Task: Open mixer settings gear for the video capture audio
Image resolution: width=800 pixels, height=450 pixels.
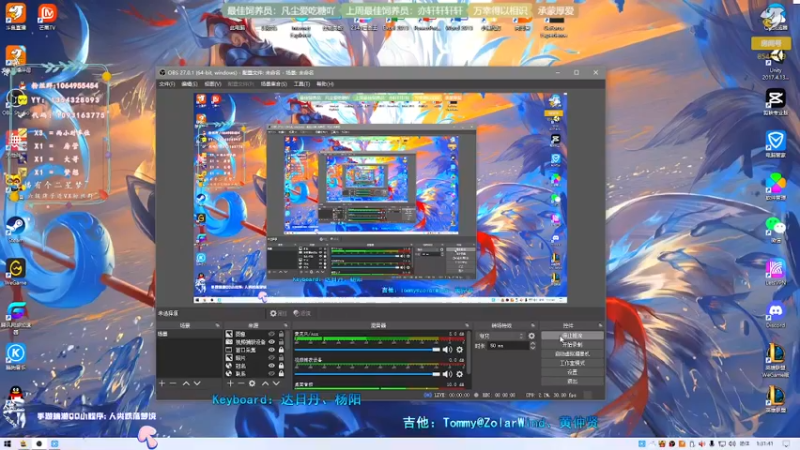Action: pyautogui.click(x=460, y=374)
